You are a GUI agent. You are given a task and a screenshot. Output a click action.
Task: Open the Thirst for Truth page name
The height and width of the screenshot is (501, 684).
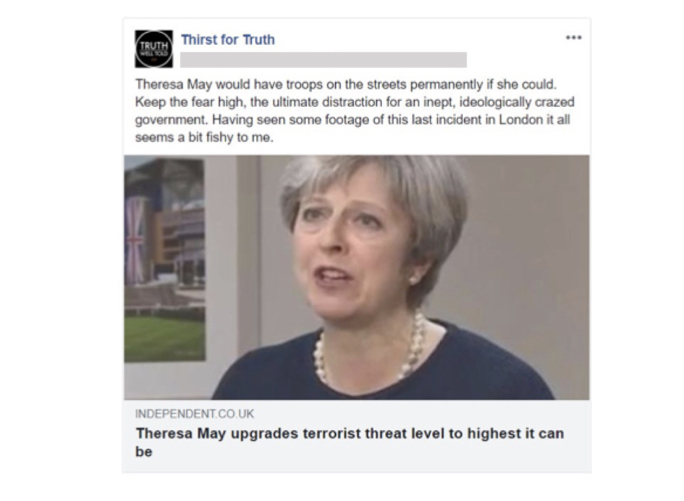[x=228, y=40]
